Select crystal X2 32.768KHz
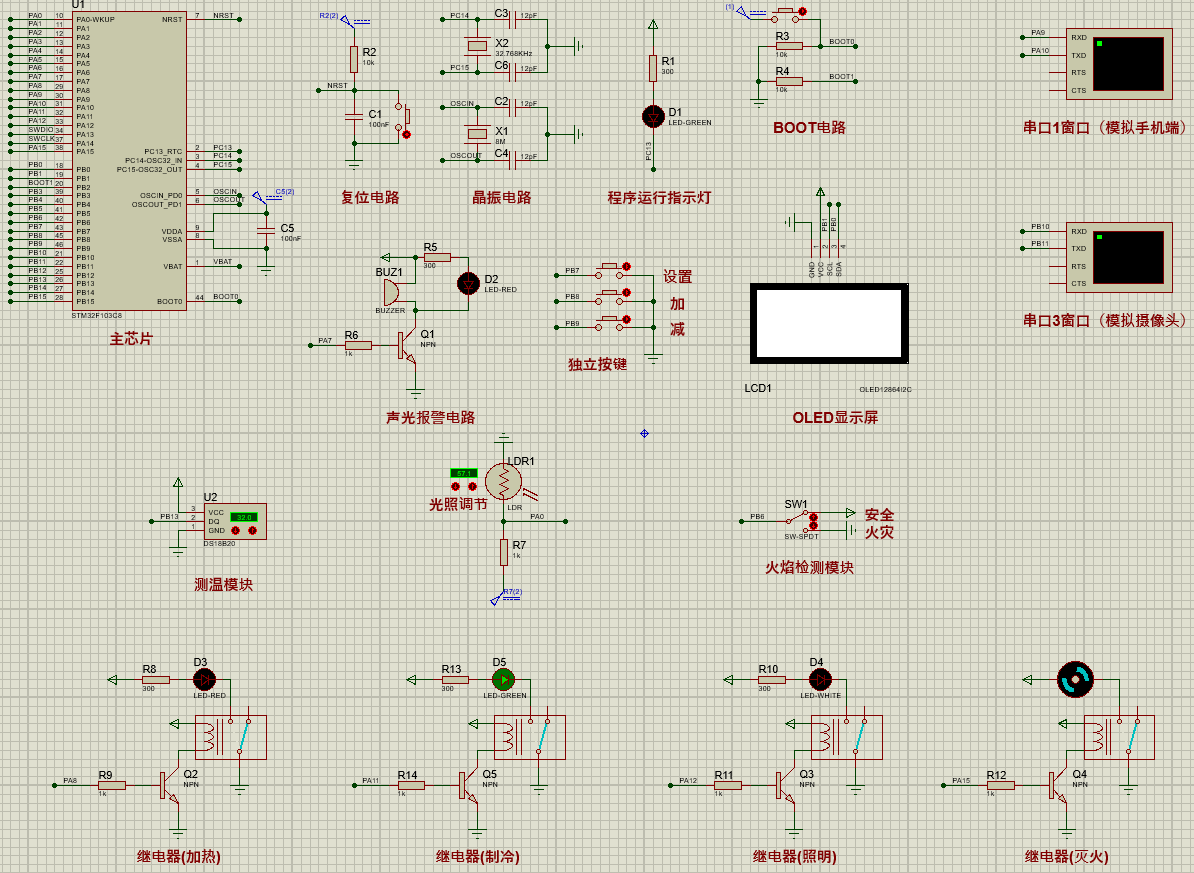This screenshot has height=873, width=1194. (x=477, y=46)
